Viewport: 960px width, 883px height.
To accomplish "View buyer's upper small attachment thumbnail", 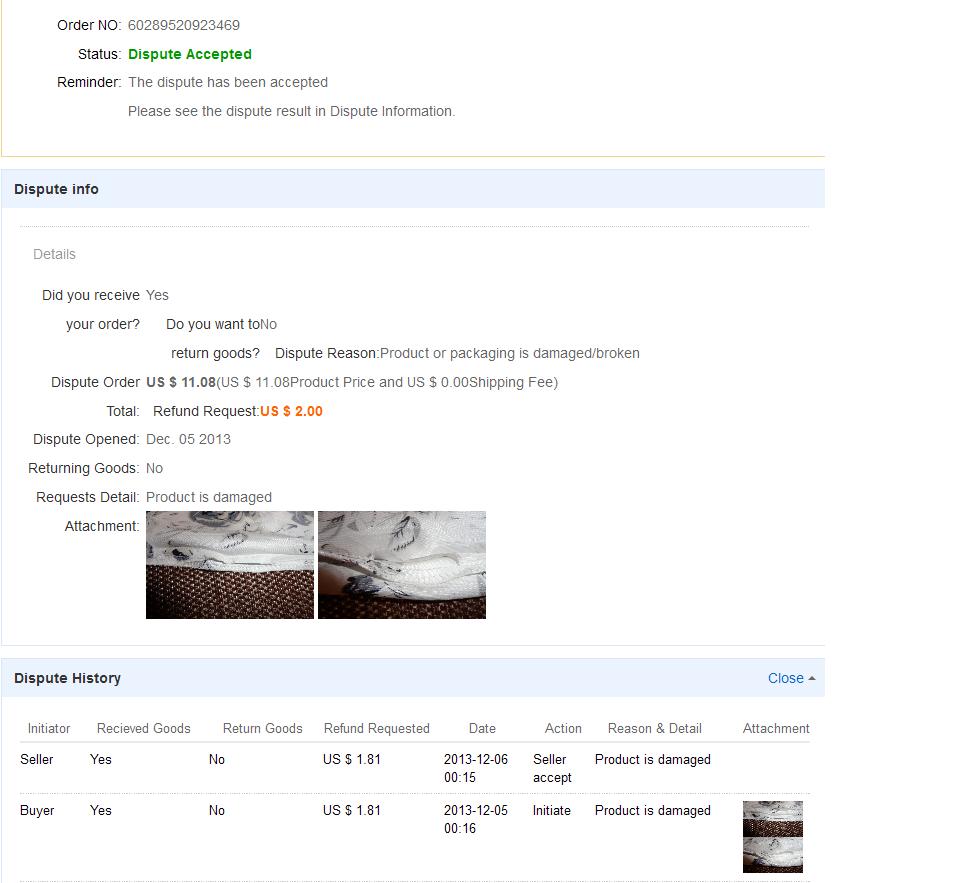I will click(x=772, y=819).
